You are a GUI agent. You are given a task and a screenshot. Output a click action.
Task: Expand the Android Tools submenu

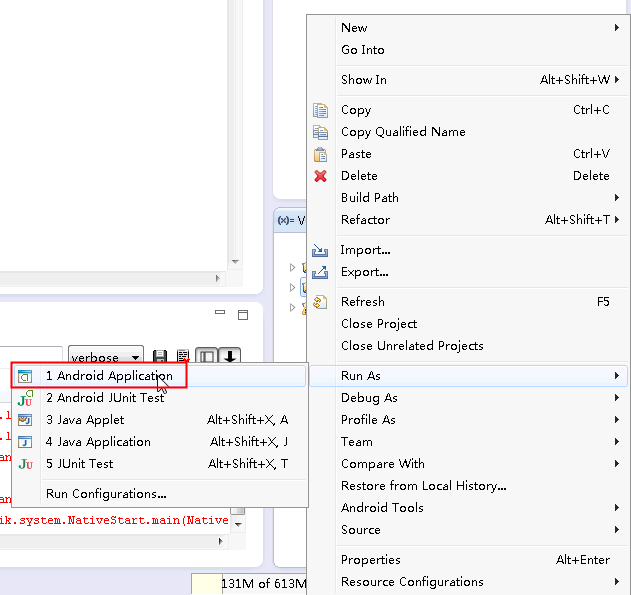pyautogui.click(x=617, y=508)
